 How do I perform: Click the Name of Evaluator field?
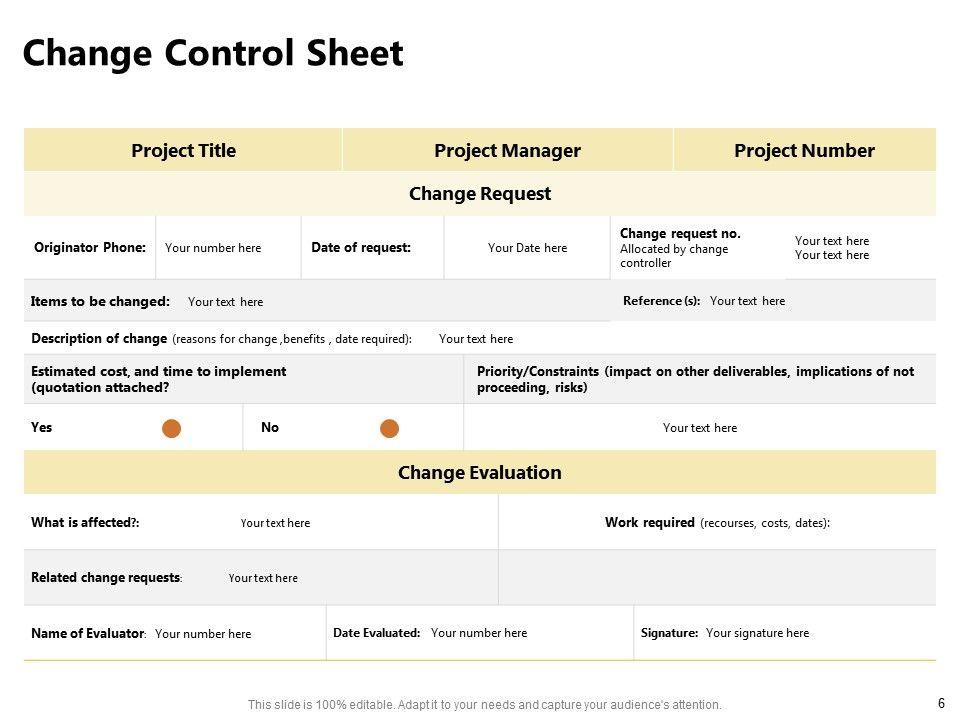click(203, 634)
